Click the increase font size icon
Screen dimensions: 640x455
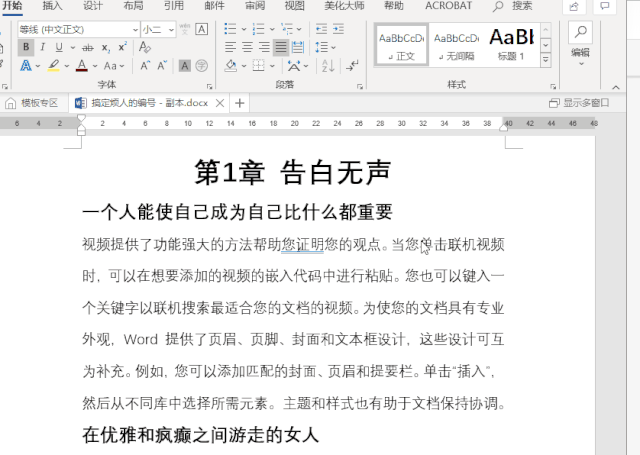pyautogui.click(x=146, y=66)
